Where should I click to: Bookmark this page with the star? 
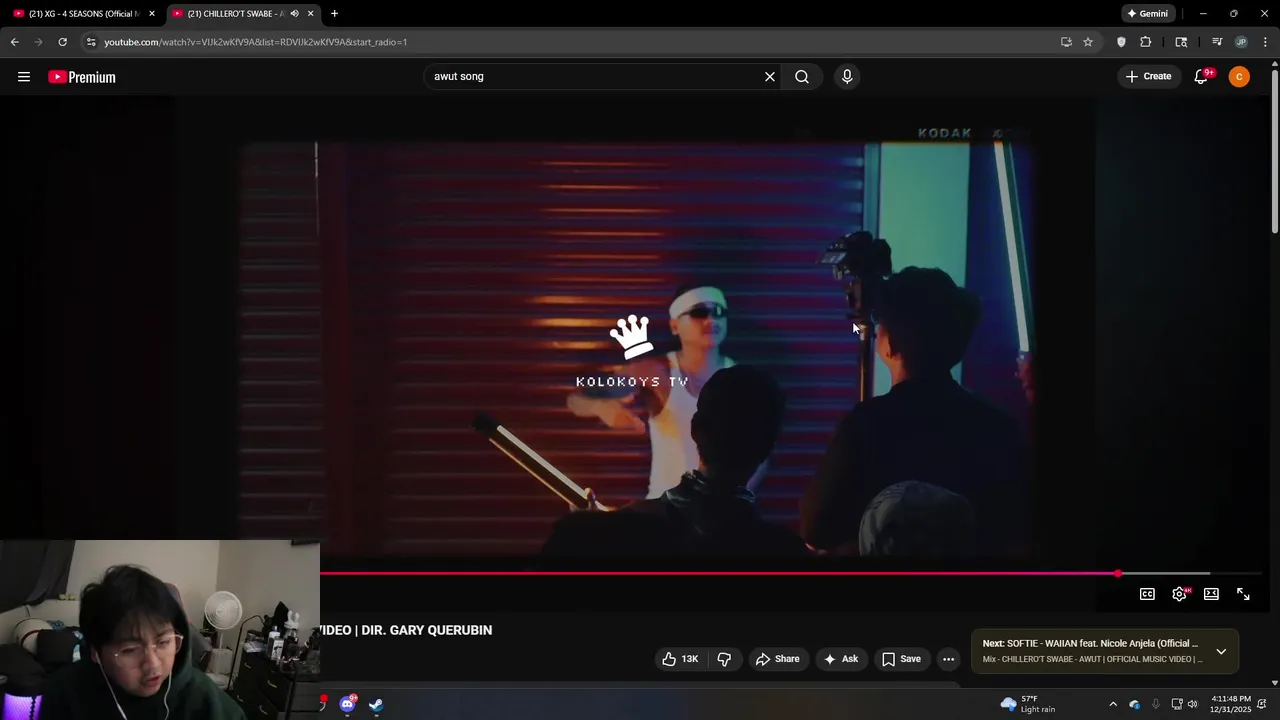click(1088, 42)
